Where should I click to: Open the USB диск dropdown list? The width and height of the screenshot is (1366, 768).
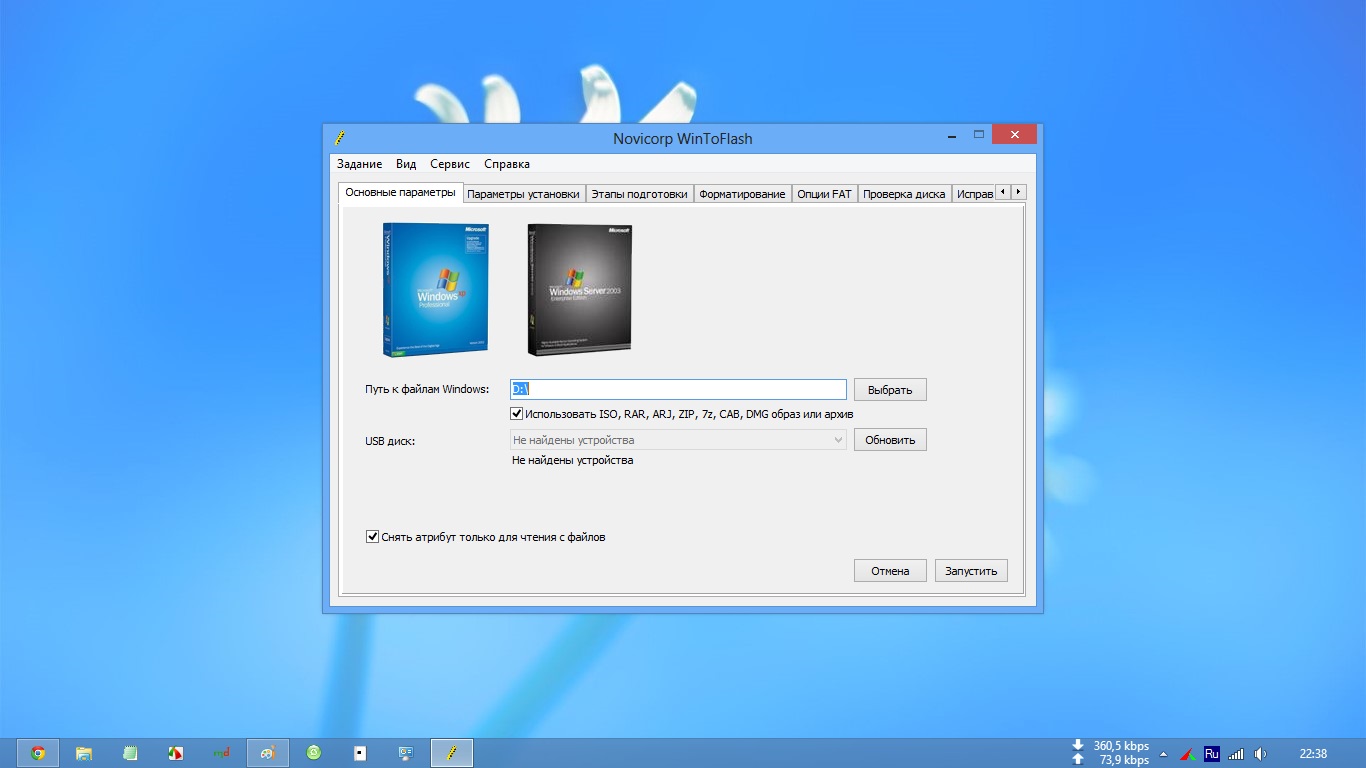pyautogui.click(x=678, y=440)
